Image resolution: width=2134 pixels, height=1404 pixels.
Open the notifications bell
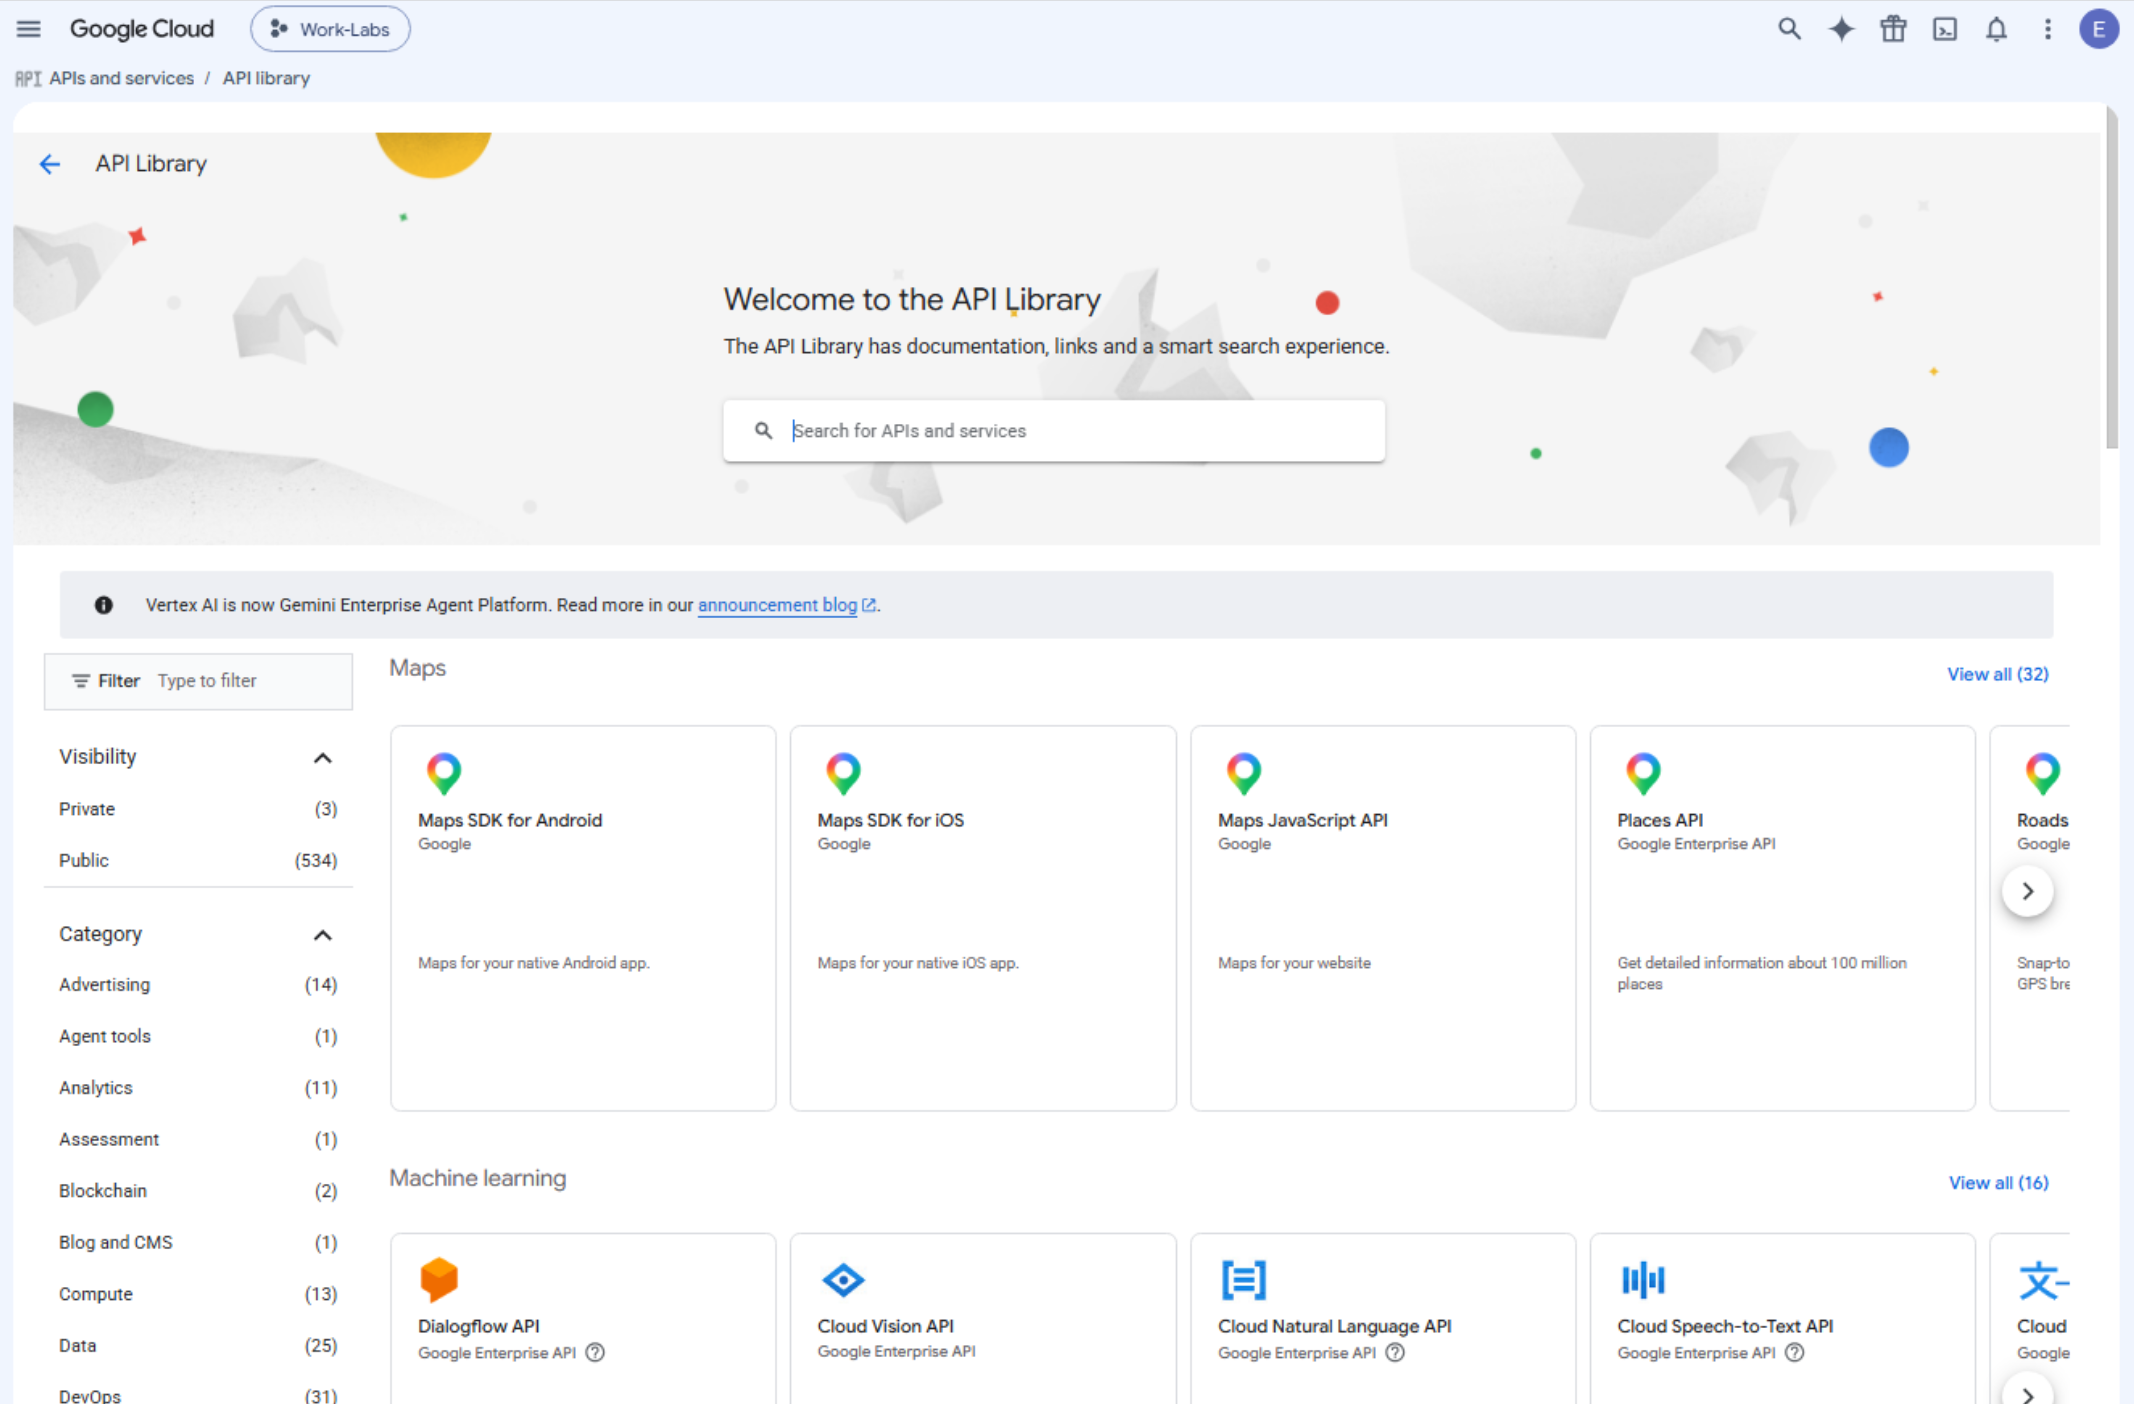tap(1996, 29)
